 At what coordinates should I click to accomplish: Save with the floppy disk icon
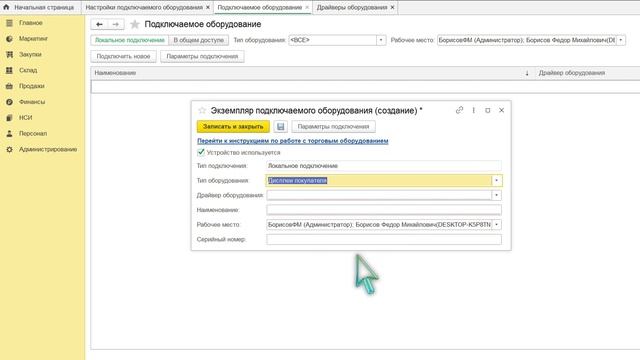[280, 127]
